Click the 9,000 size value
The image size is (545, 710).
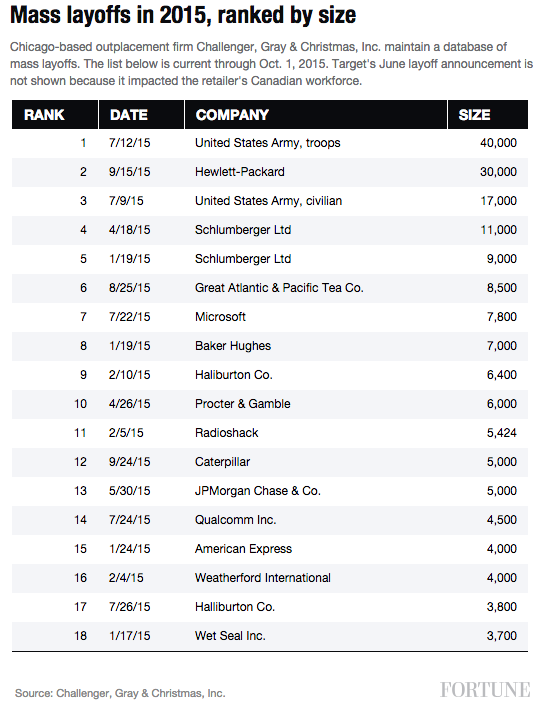pyautogui.click(x=502, y=259)
